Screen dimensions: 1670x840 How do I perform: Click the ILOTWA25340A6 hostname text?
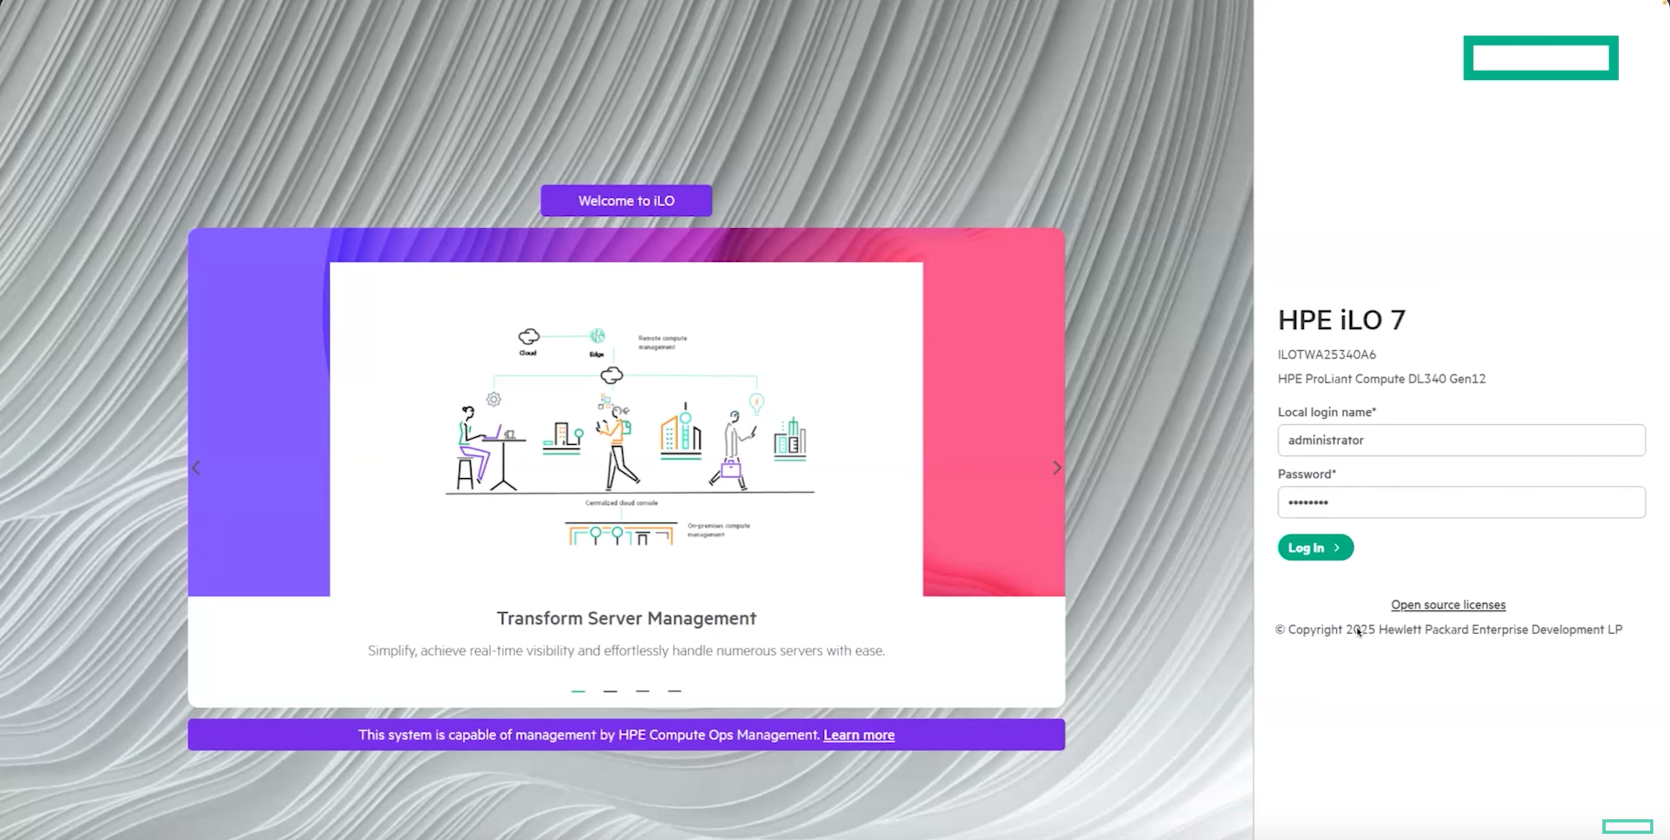(1326, 354)
